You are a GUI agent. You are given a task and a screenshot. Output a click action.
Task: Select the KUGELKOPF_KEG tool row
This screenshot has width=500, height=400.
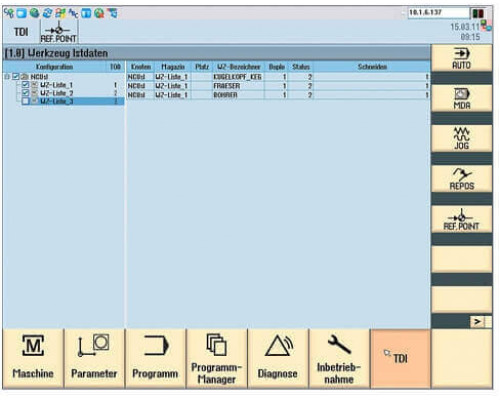[x=278, y=77]
